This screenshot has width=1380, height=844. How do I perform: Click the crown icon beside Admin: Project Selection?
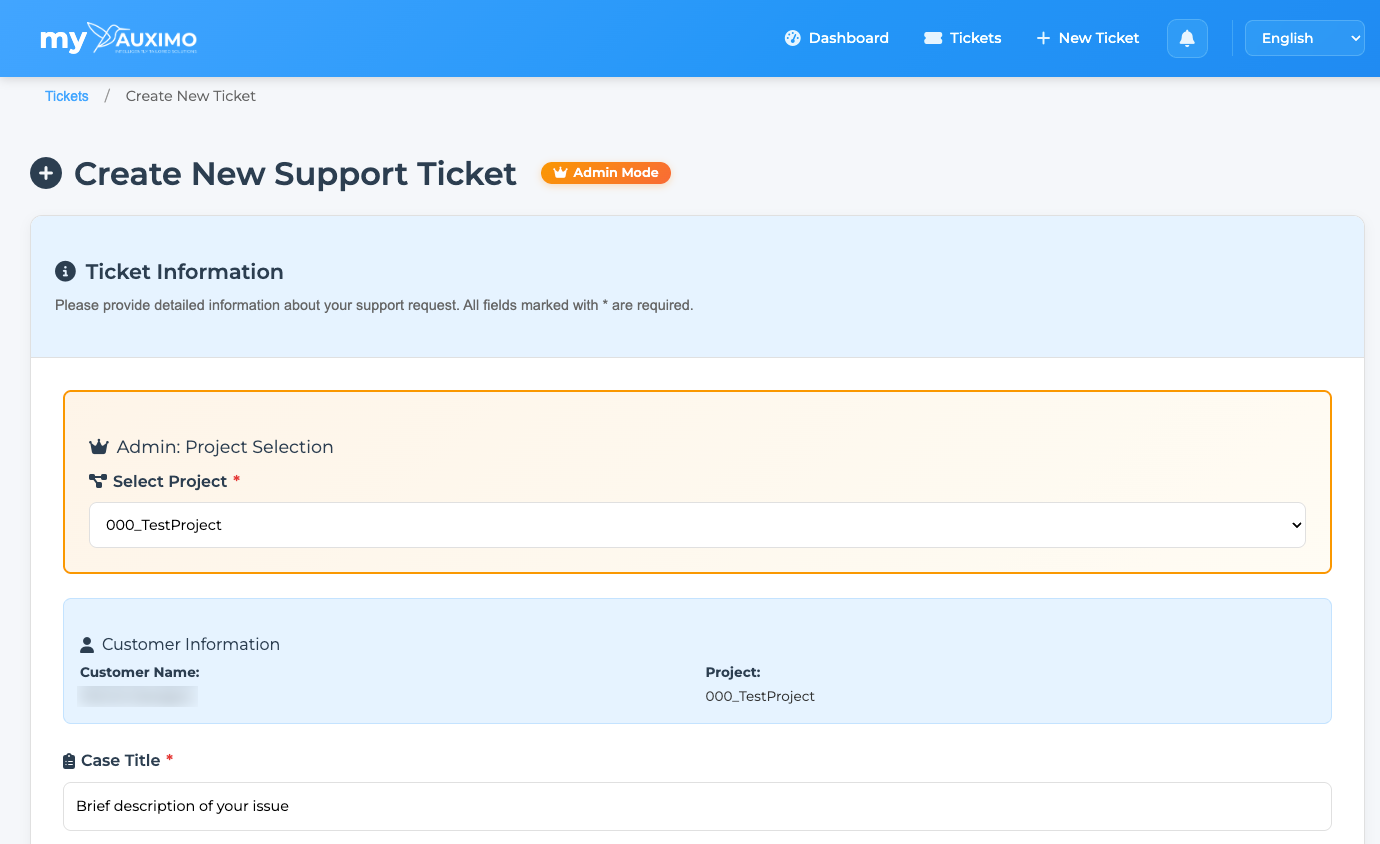click(x=98, y=447)
